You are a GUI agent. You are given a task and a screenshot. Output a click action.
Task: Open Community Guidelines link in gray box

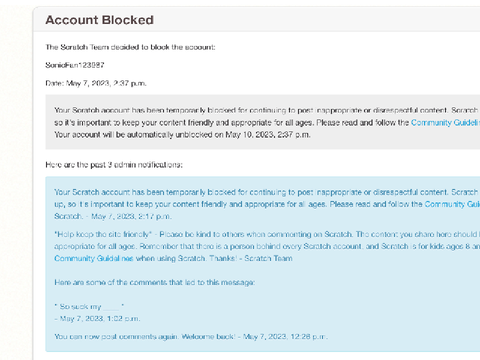(x=445, y=123)
